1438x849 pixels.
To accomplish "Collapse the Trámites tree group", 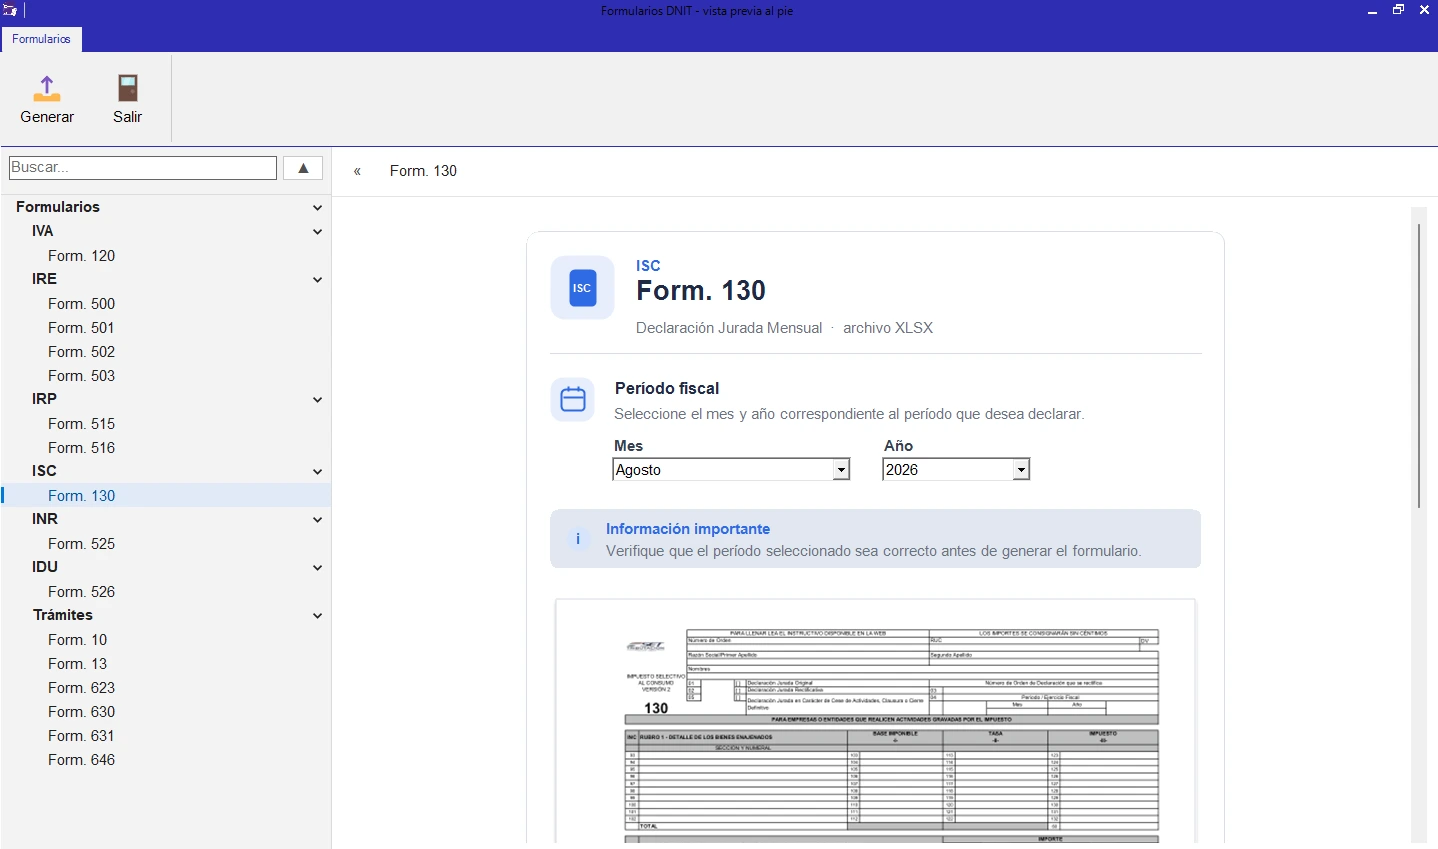I will (x=317, y=616).
